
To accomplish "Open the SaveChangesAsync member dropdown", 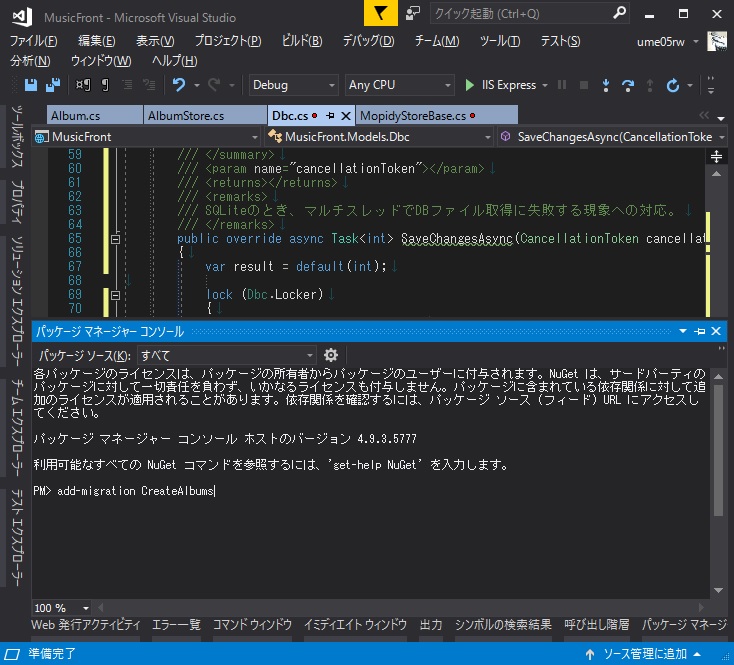I will [611, 137].
